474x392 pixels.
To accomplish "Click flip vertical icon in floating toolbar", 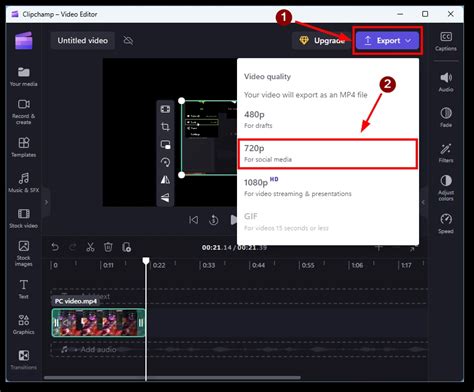I will click(165, 198).
